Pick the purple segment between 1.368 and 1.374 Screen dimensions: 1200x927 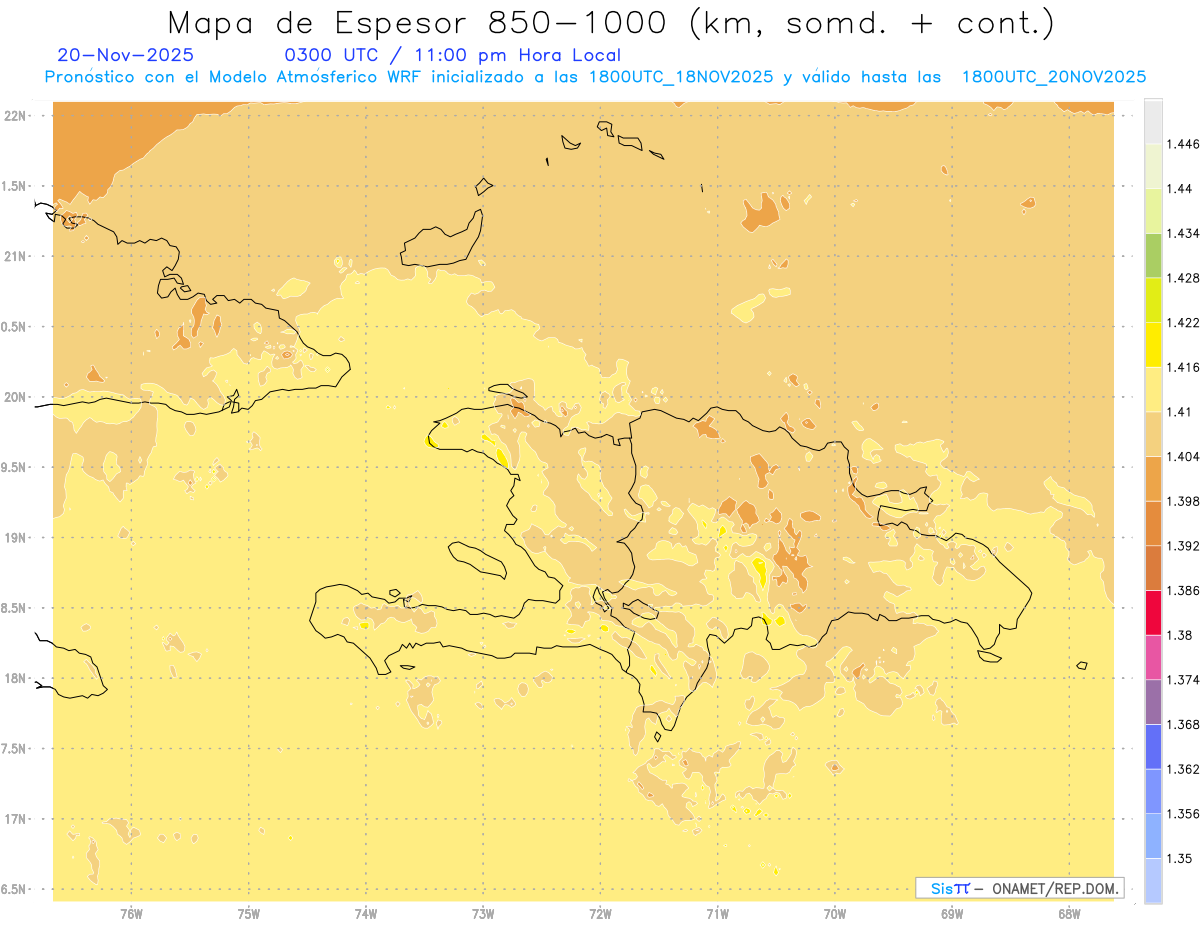click(1153, 701)
